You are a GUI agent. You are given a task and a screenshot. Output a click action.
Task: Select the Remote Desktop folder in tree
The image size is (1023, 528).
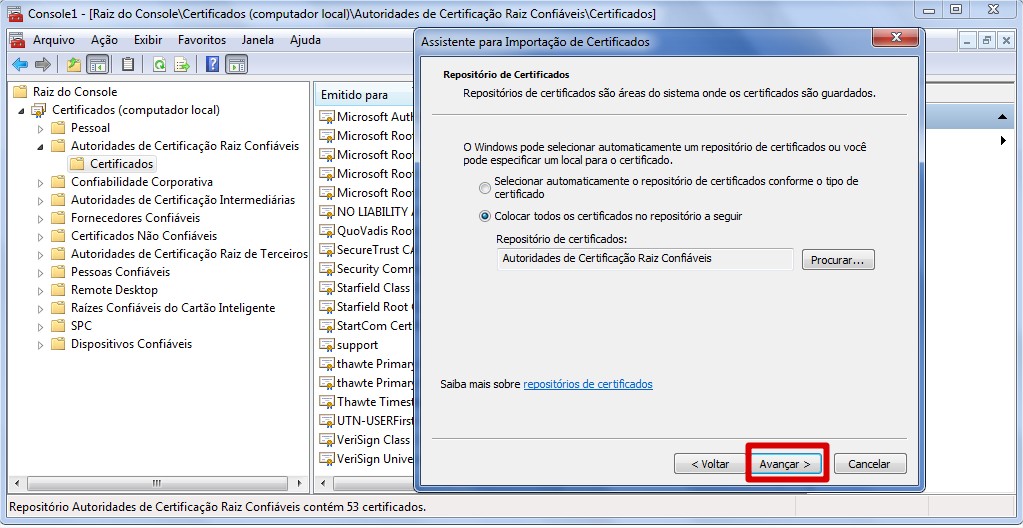pos(114,290)
